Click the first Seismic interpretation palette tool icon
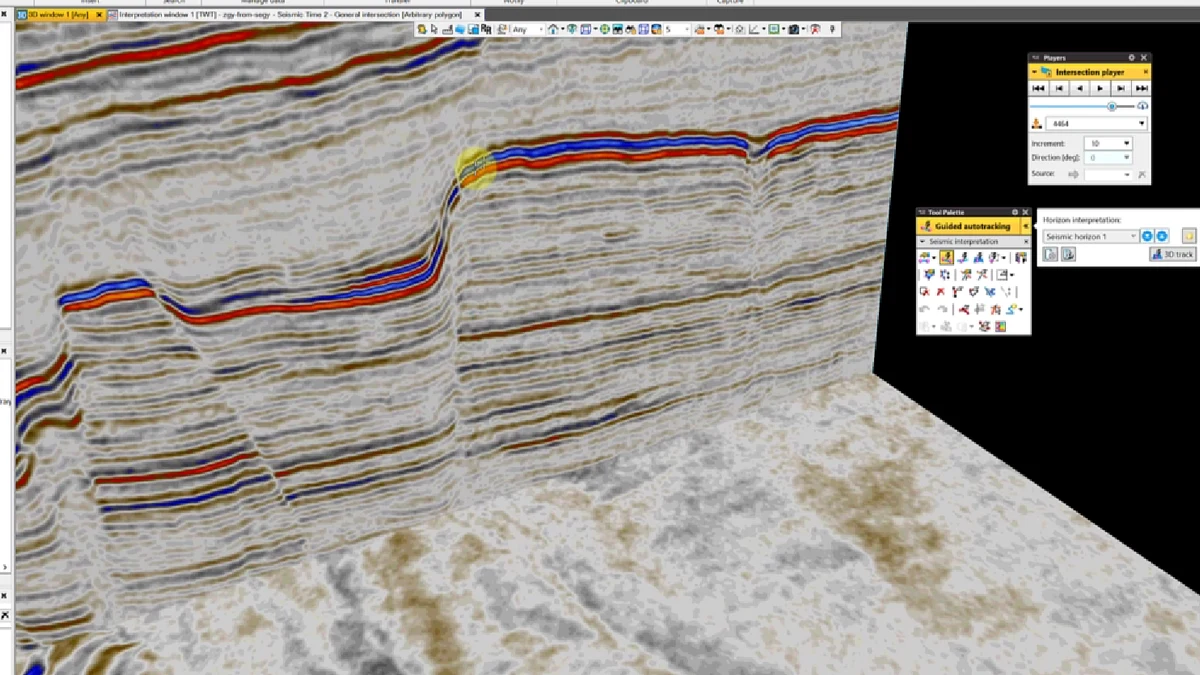The width and height of the screenshot is (1200, 675). pyautogui.click(x=924, y=258)
